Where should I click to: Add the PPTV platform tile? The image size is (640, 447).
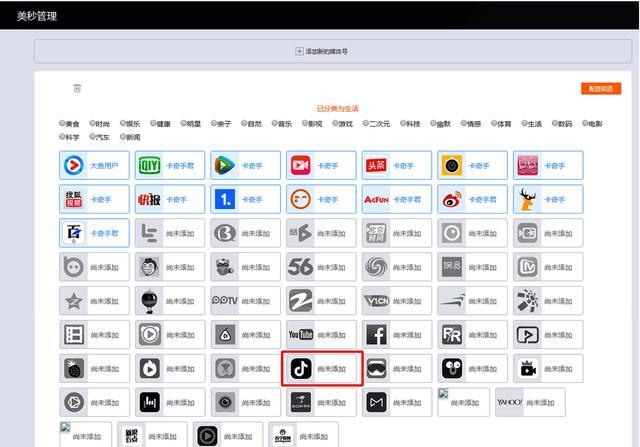245,301
